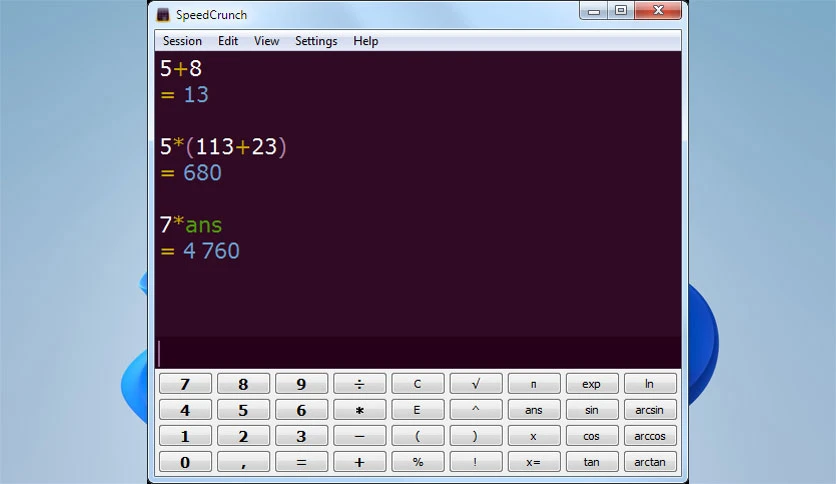Click the 4 key on keypad

pos(185,410)
